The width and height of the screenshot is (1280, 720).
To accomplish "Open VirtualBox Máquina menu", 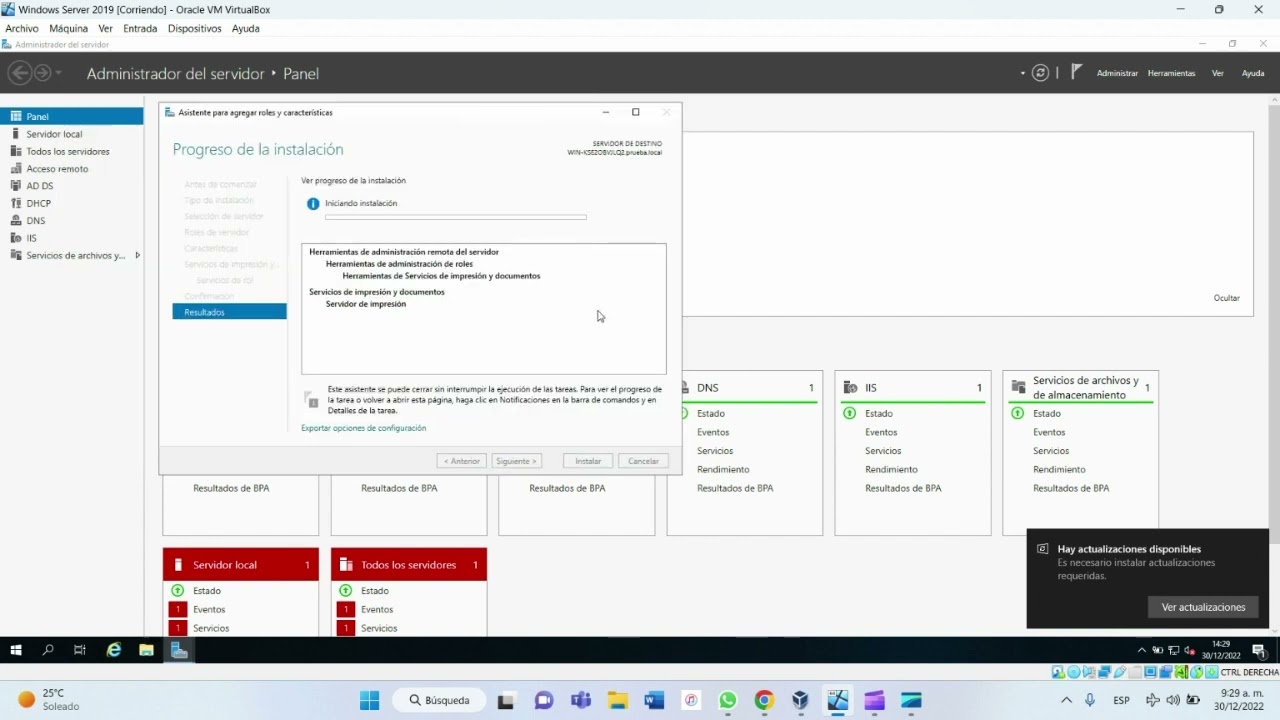I will pyautogui.click(x=68, y=28).
